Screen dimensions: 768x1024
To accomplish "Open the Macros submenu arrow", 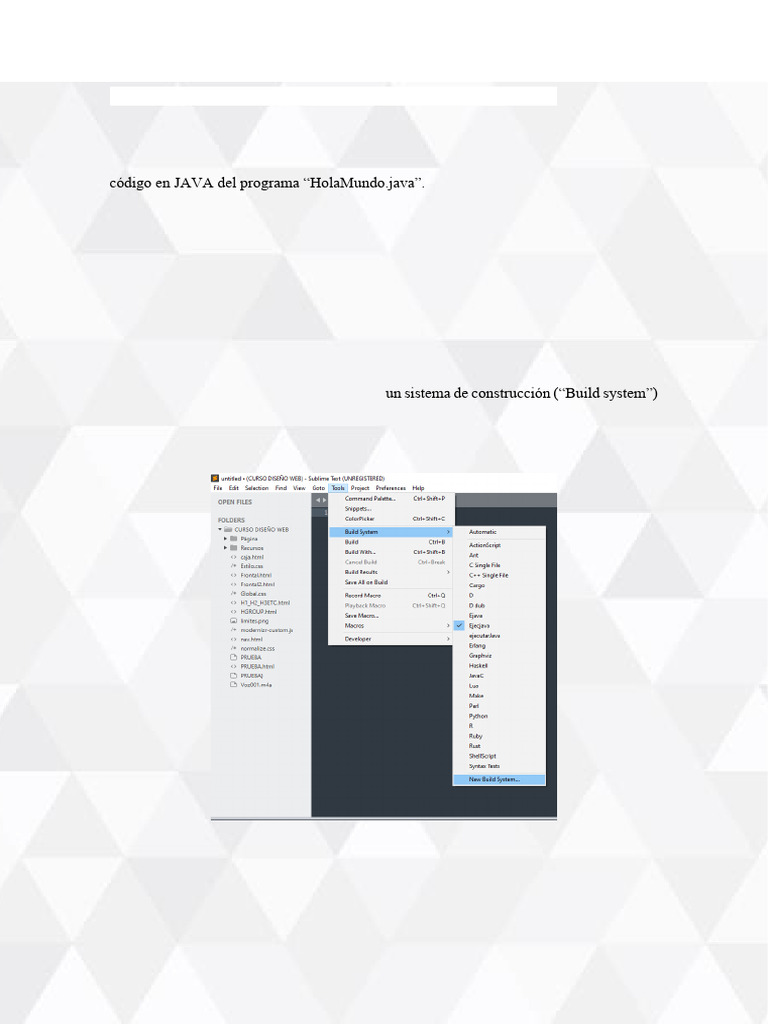I will coord(448,626).
